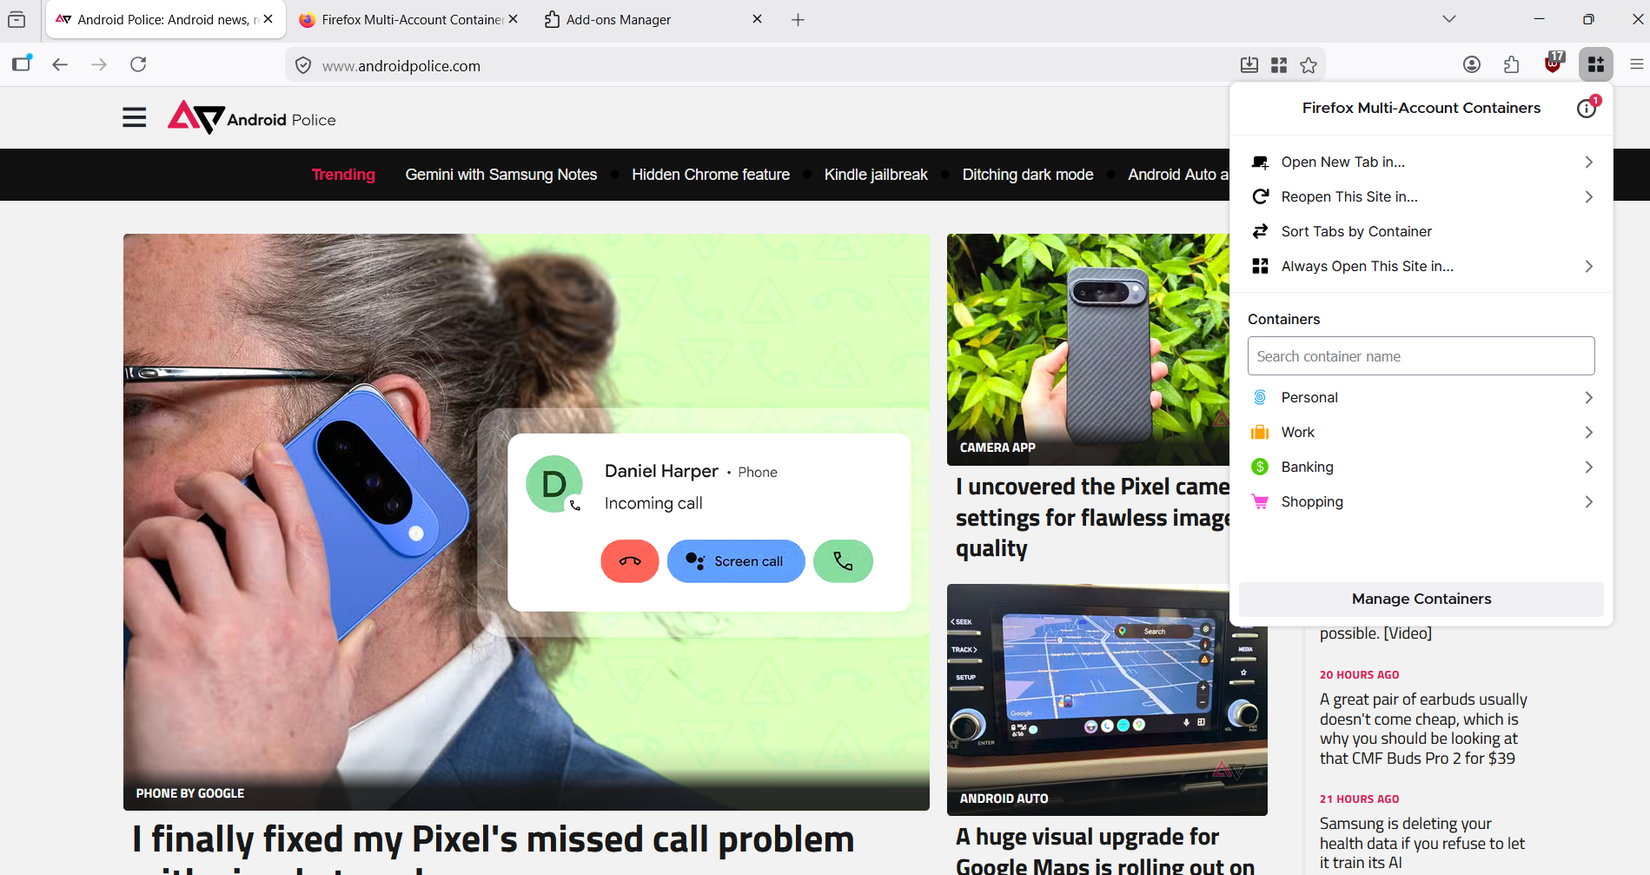Click the address bar container grid icon
The height and width of the screenshot is (875, 1650).
pos(1278,65)
